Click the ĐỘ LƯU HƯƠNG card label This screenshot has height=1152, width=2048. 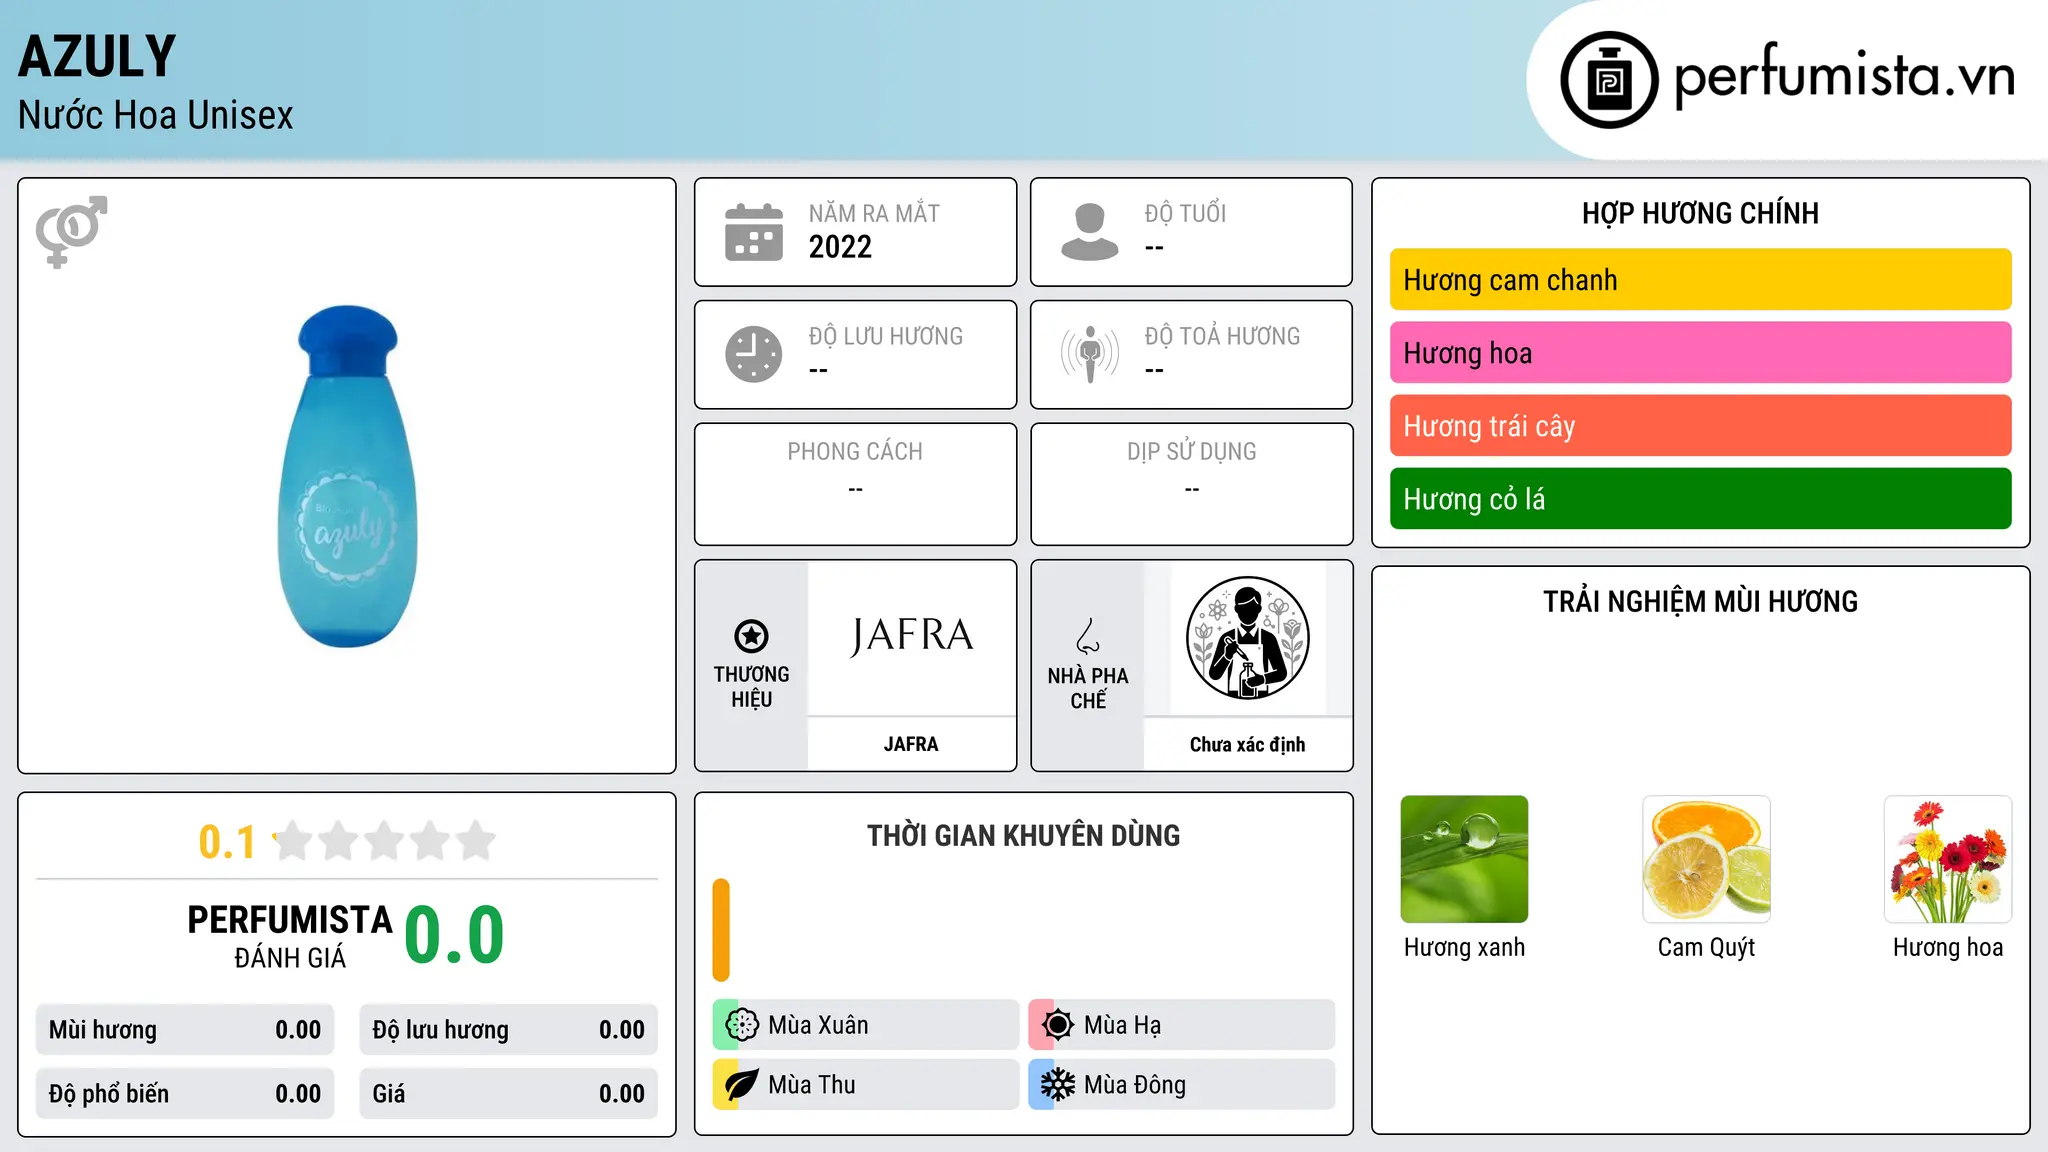[x=886, y=336]
